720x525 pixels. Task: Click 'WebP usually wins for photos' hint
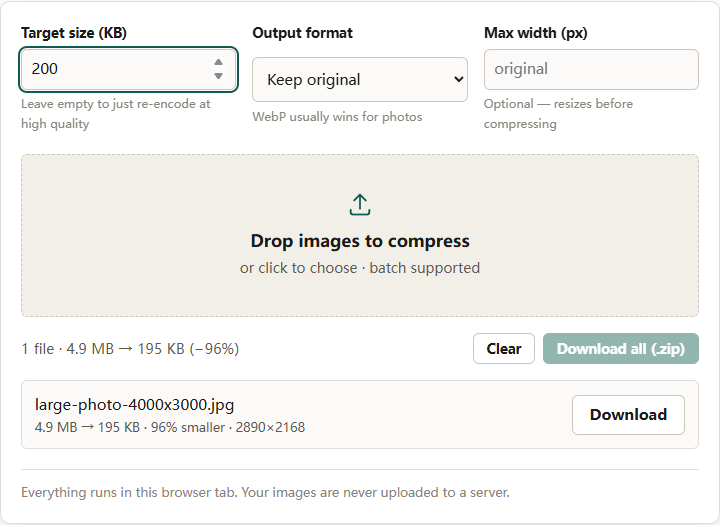point(337,117)
